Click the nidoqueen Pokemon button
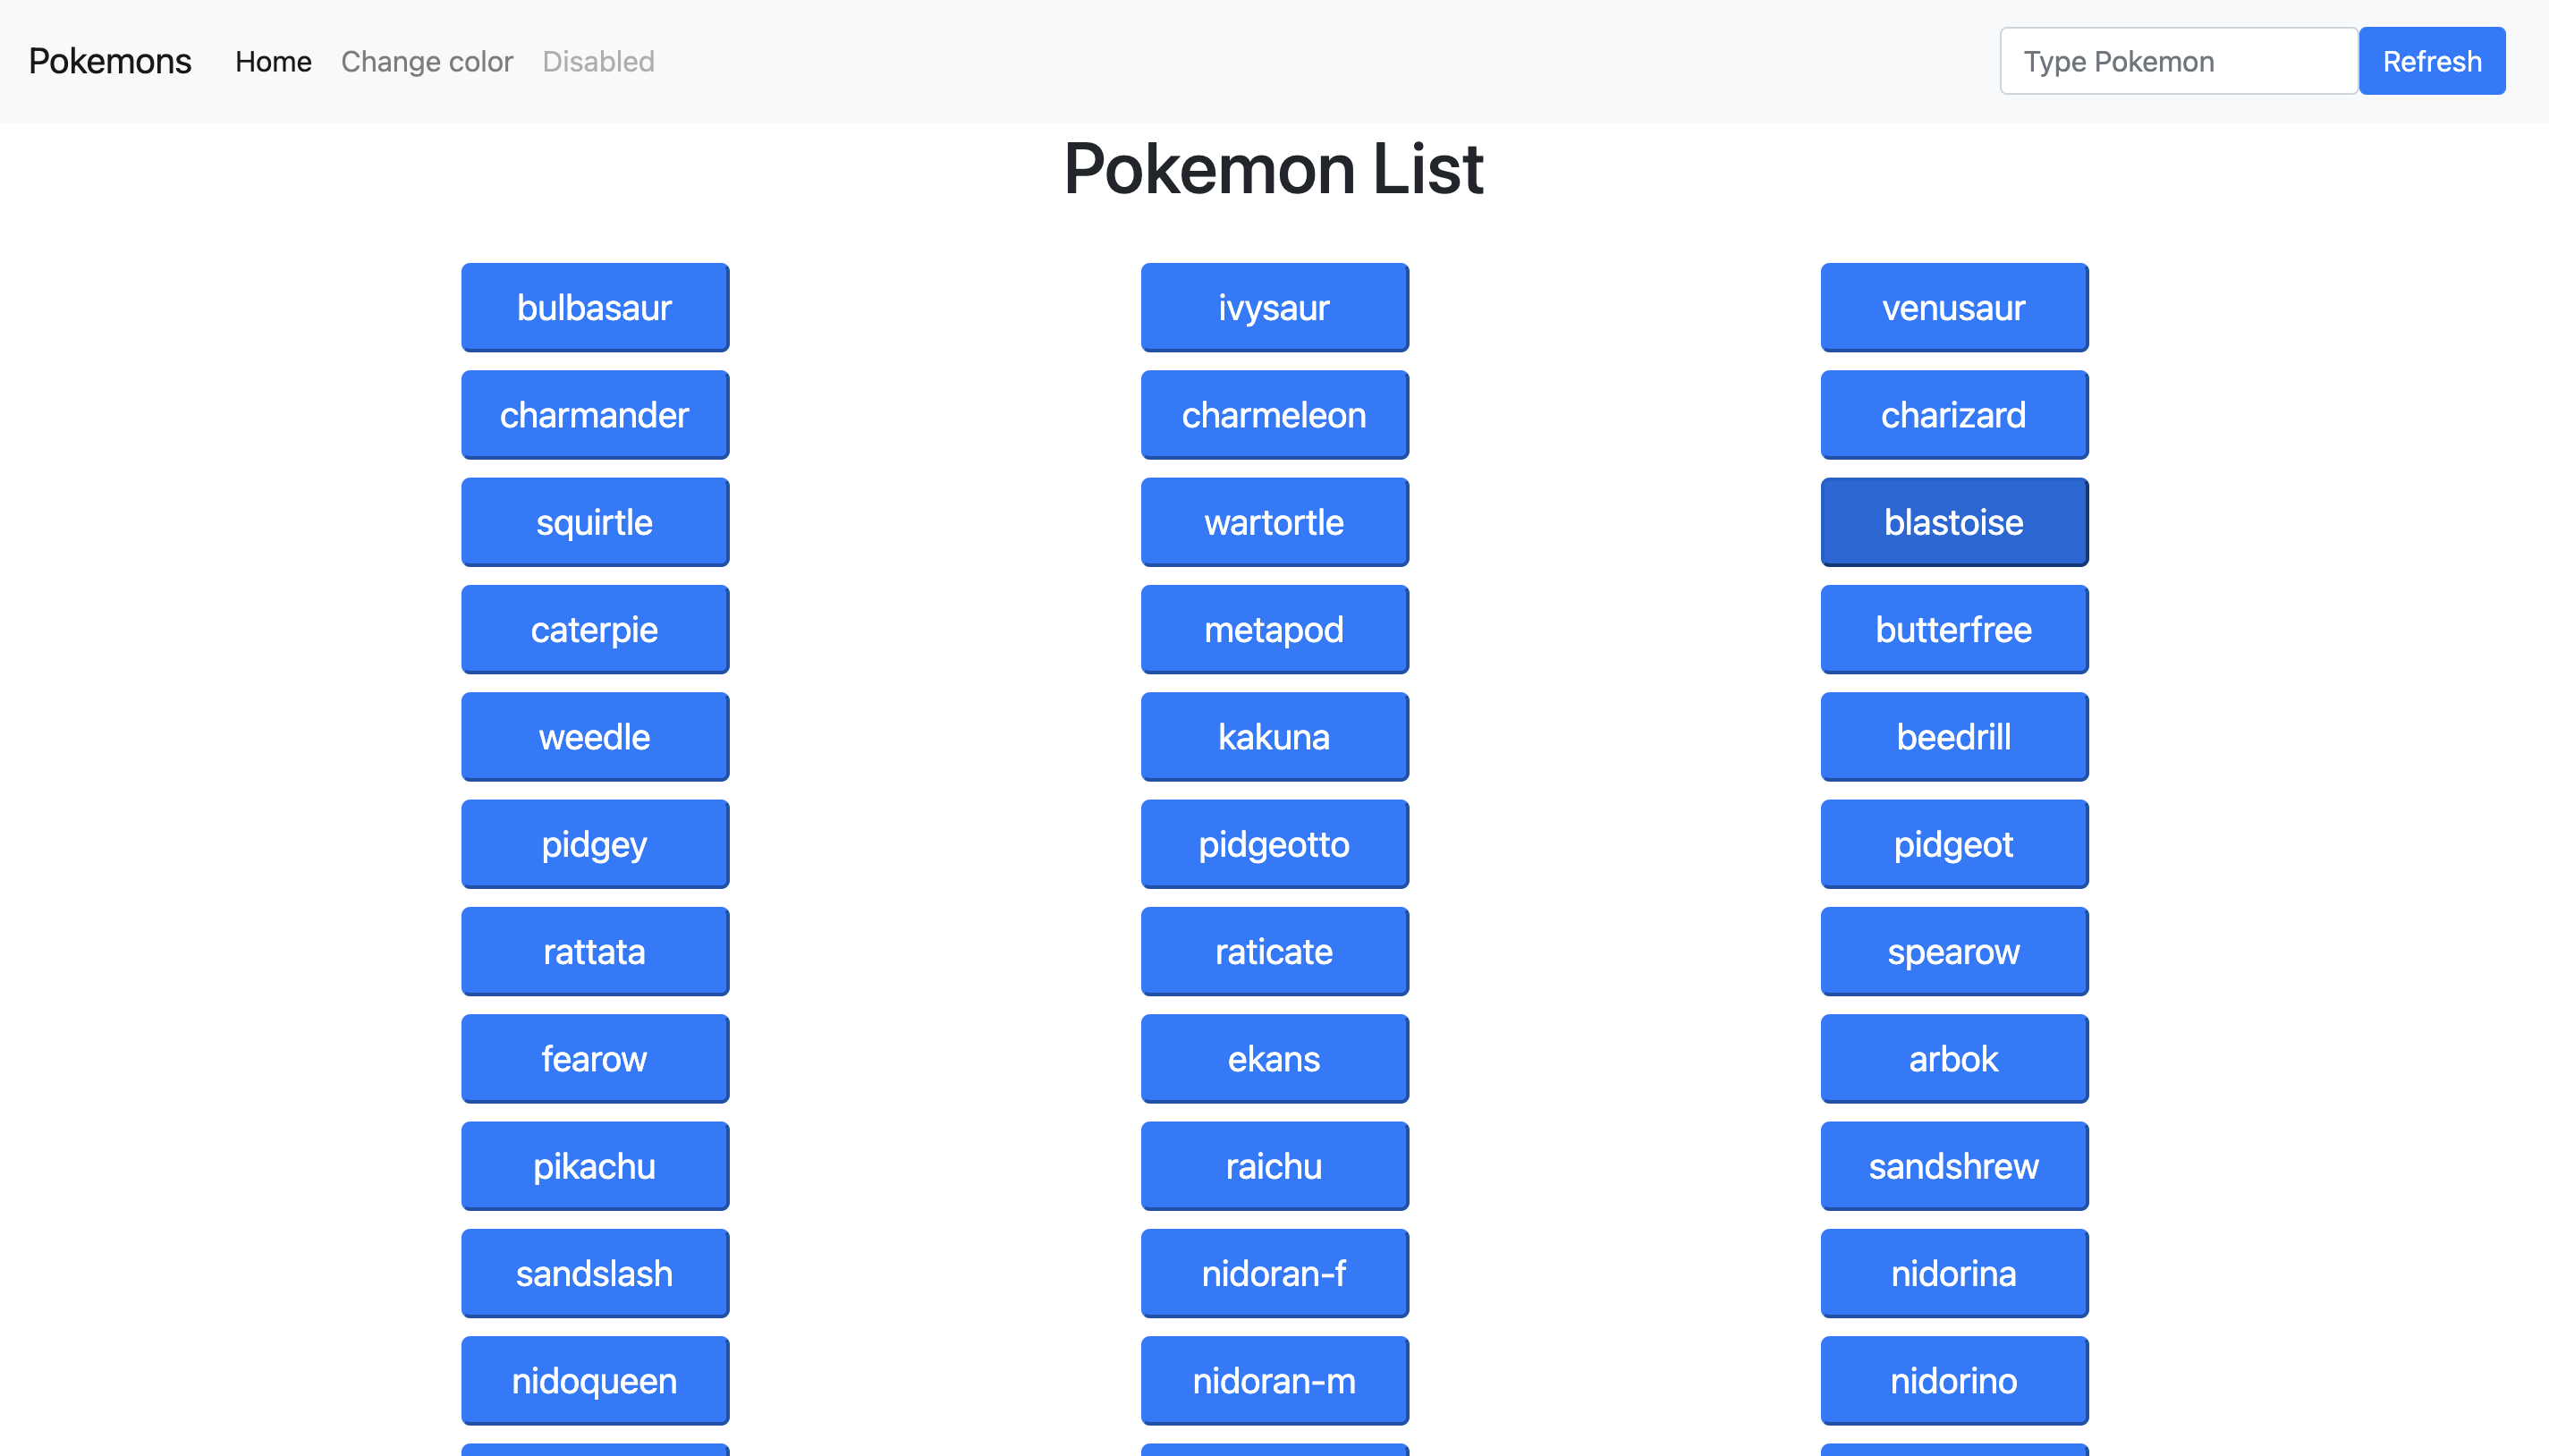The width and height of the screenshot is (2549, 1456). coord(594,1381)
